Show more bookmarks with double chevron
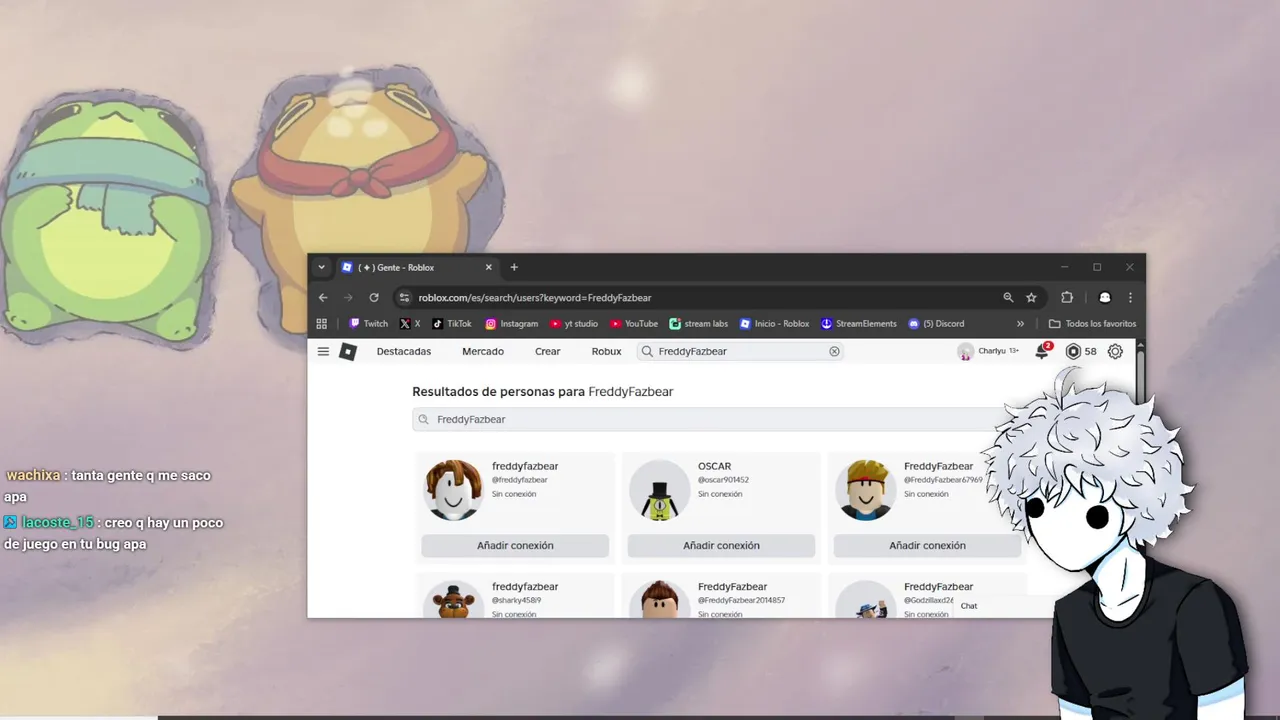Viewport: 1280px width, 720px height. pos(1020,323)
